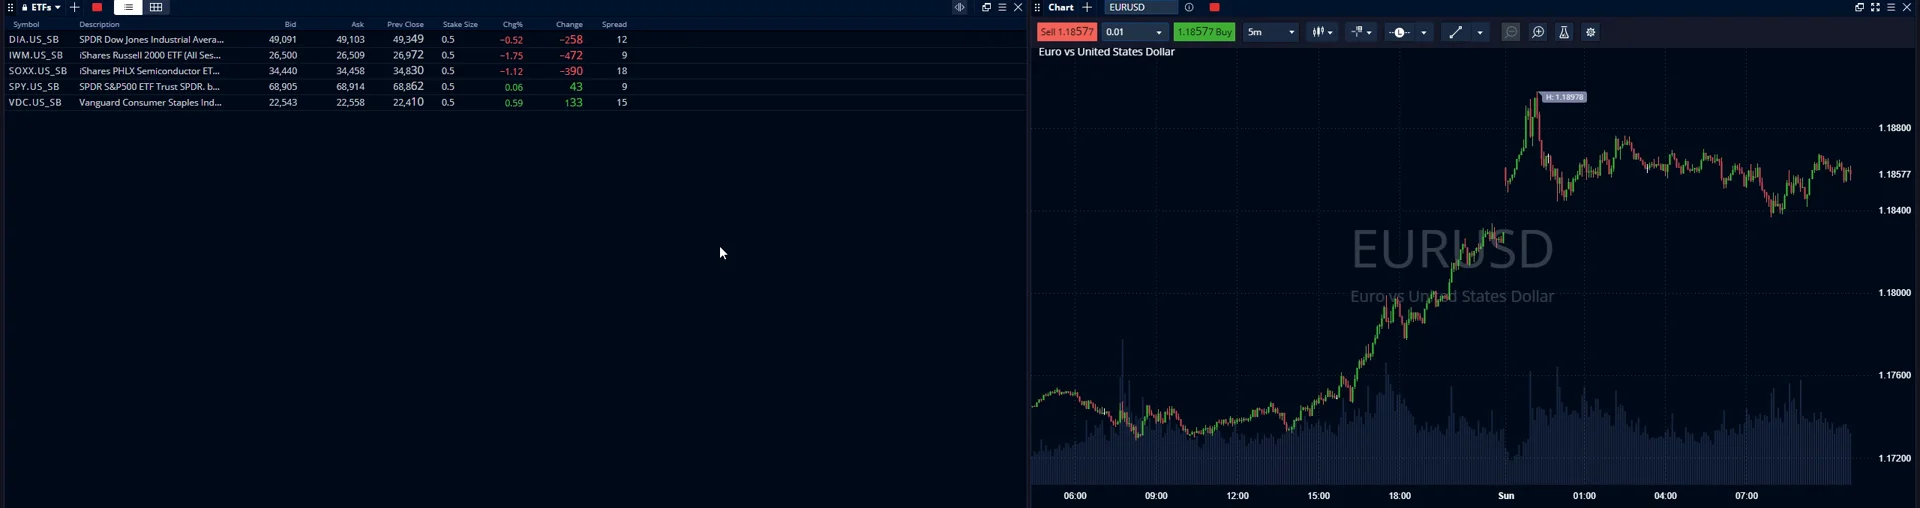This screenshot has height=508, width=1920.
Task: Click the -472 change value for IWM
Action: pos(571,56)
